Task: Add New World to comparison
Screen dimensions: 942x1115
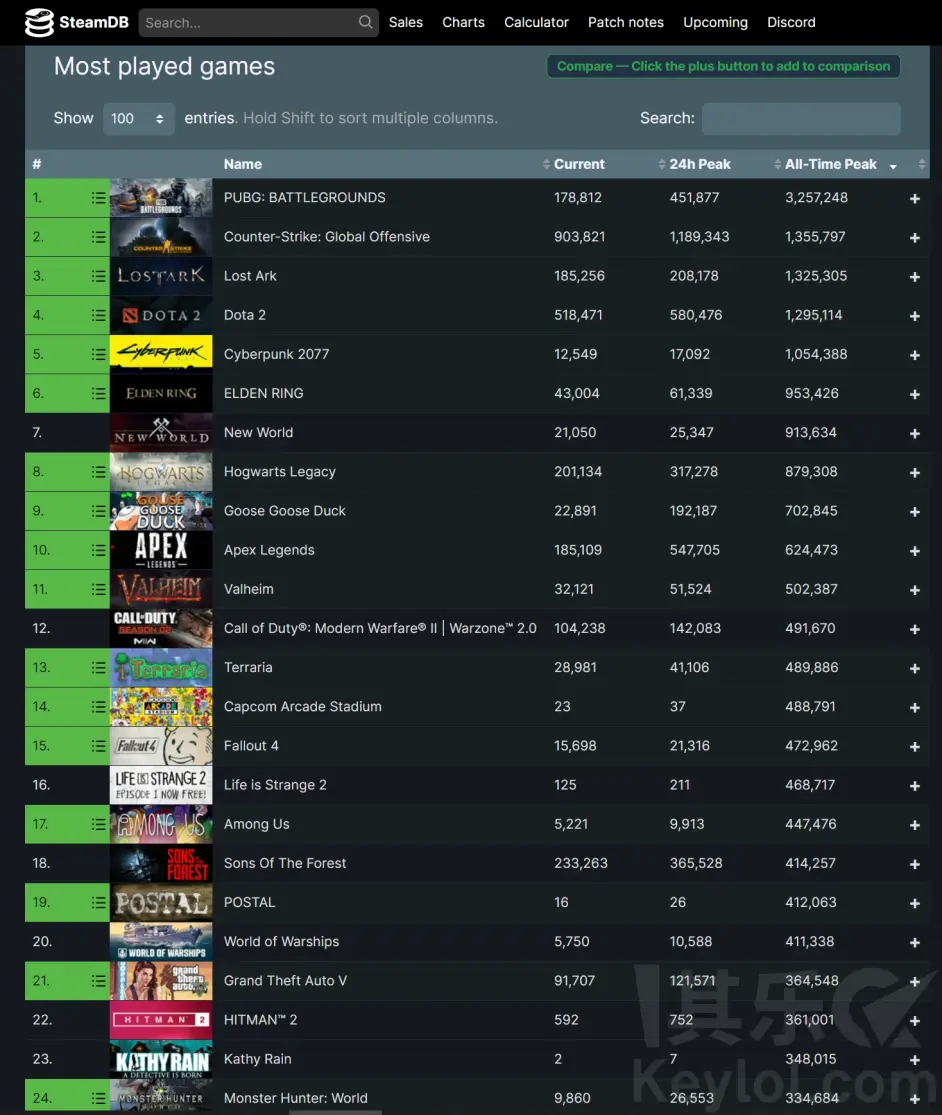Action: [914, 433]
